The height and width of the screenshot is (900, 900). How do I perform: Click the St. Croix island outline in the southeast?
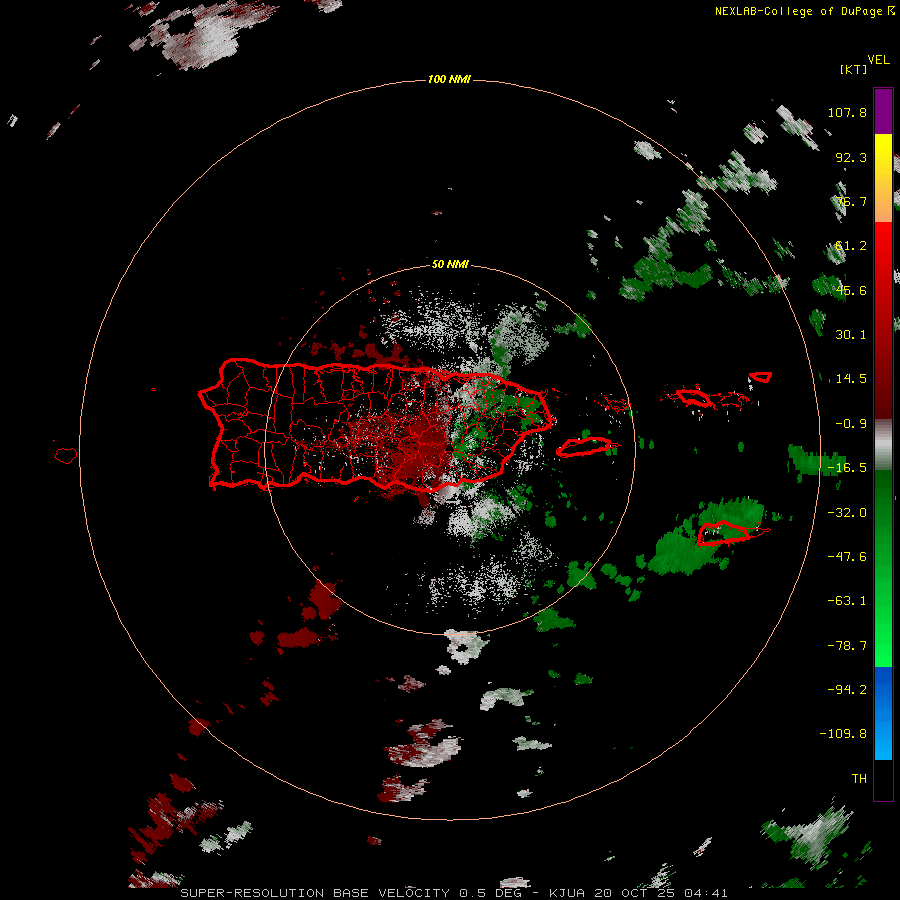tap(724, 533)
